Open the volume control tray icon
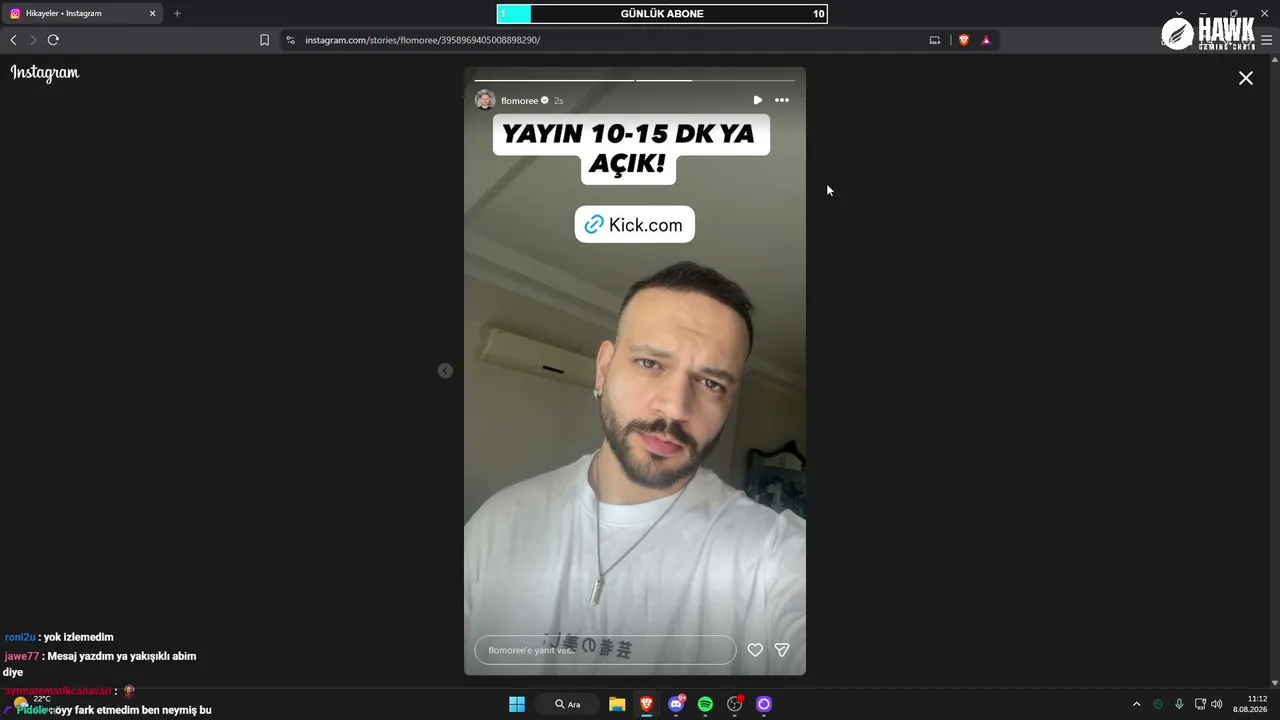 click(x=1217, y=704)
